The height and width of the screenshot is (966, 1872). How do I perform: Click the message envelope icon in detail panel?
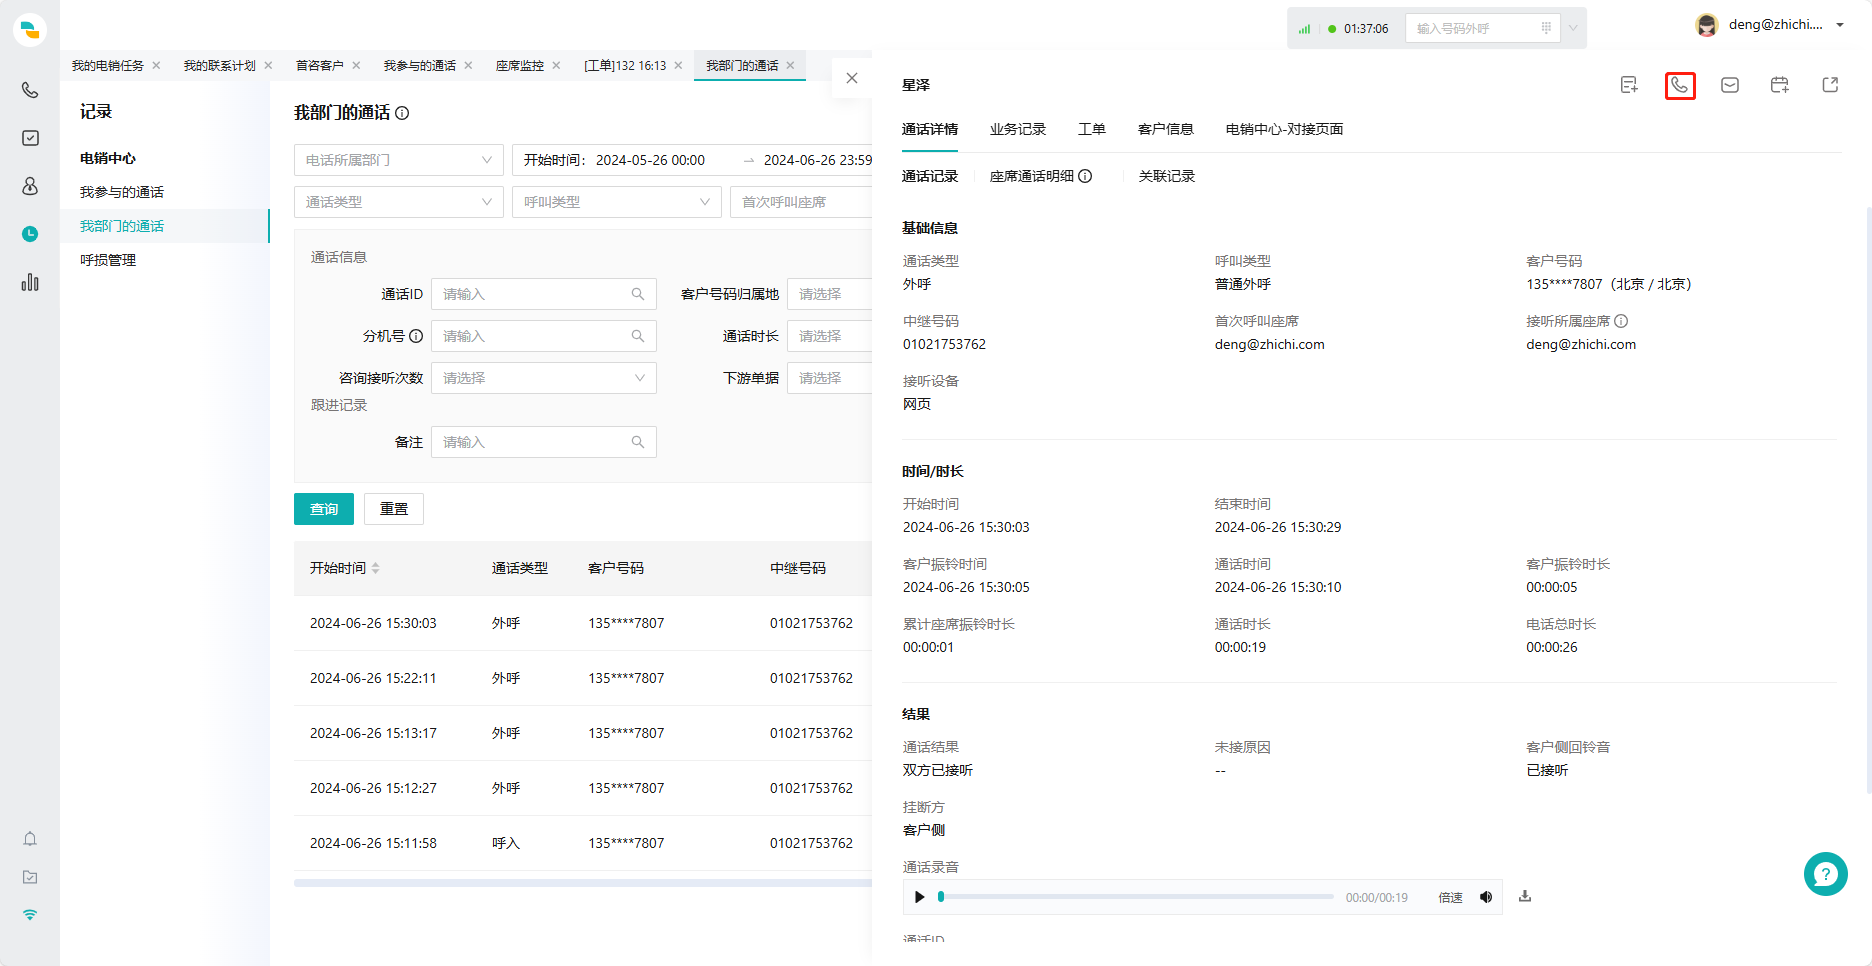[1730, 85]
